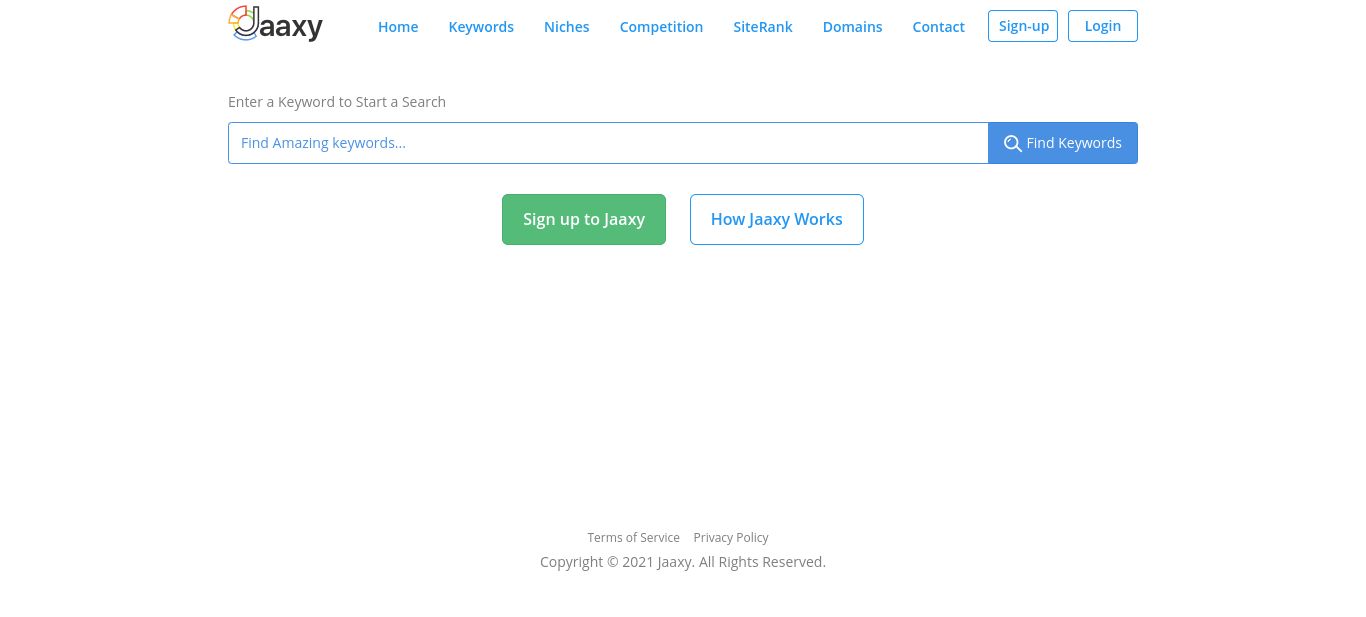
Task: Click the 'Enter a Keyword to Start a Search' label
Action: (x=337, y=102)
